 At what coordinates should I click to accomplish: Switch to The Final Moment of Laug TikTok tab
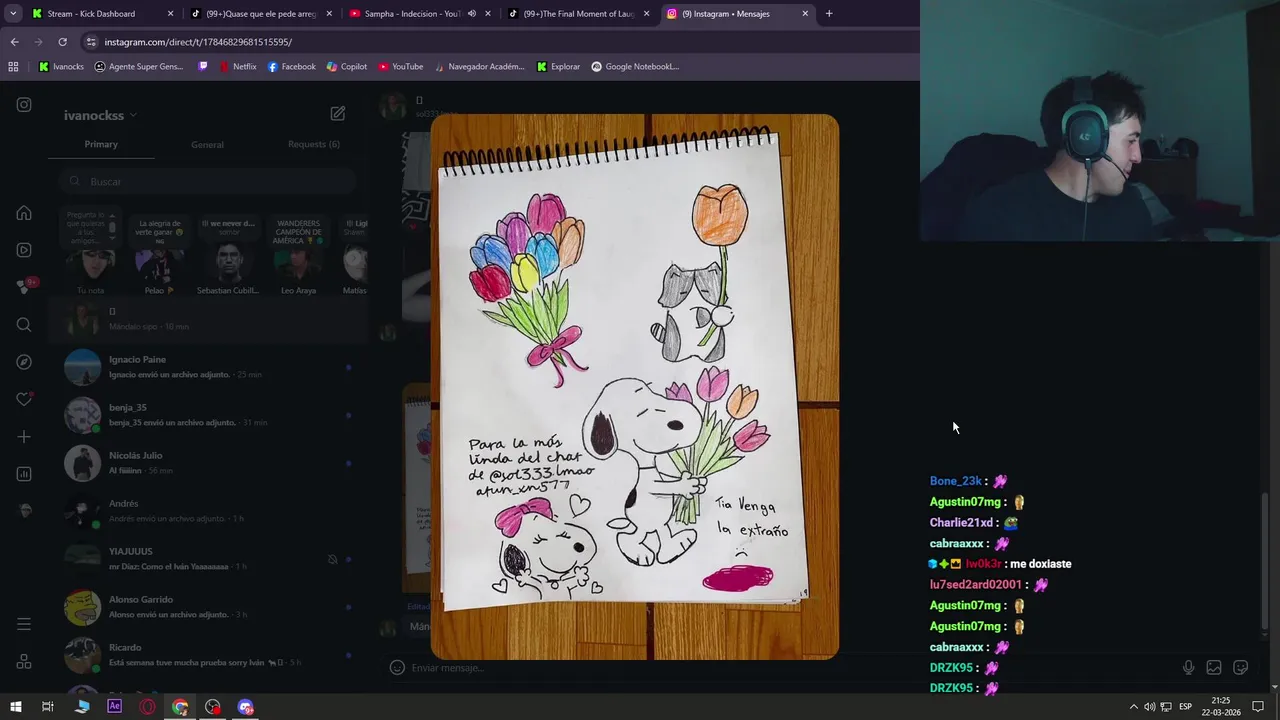578,14
